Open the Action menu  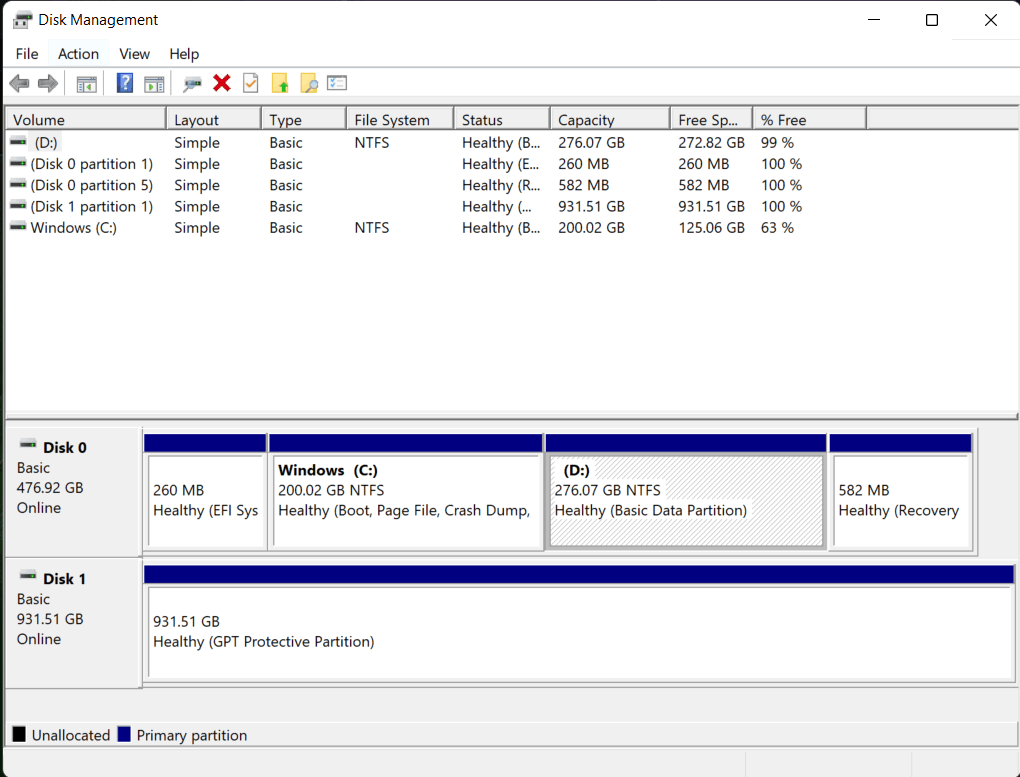click(x=78, y=54)
